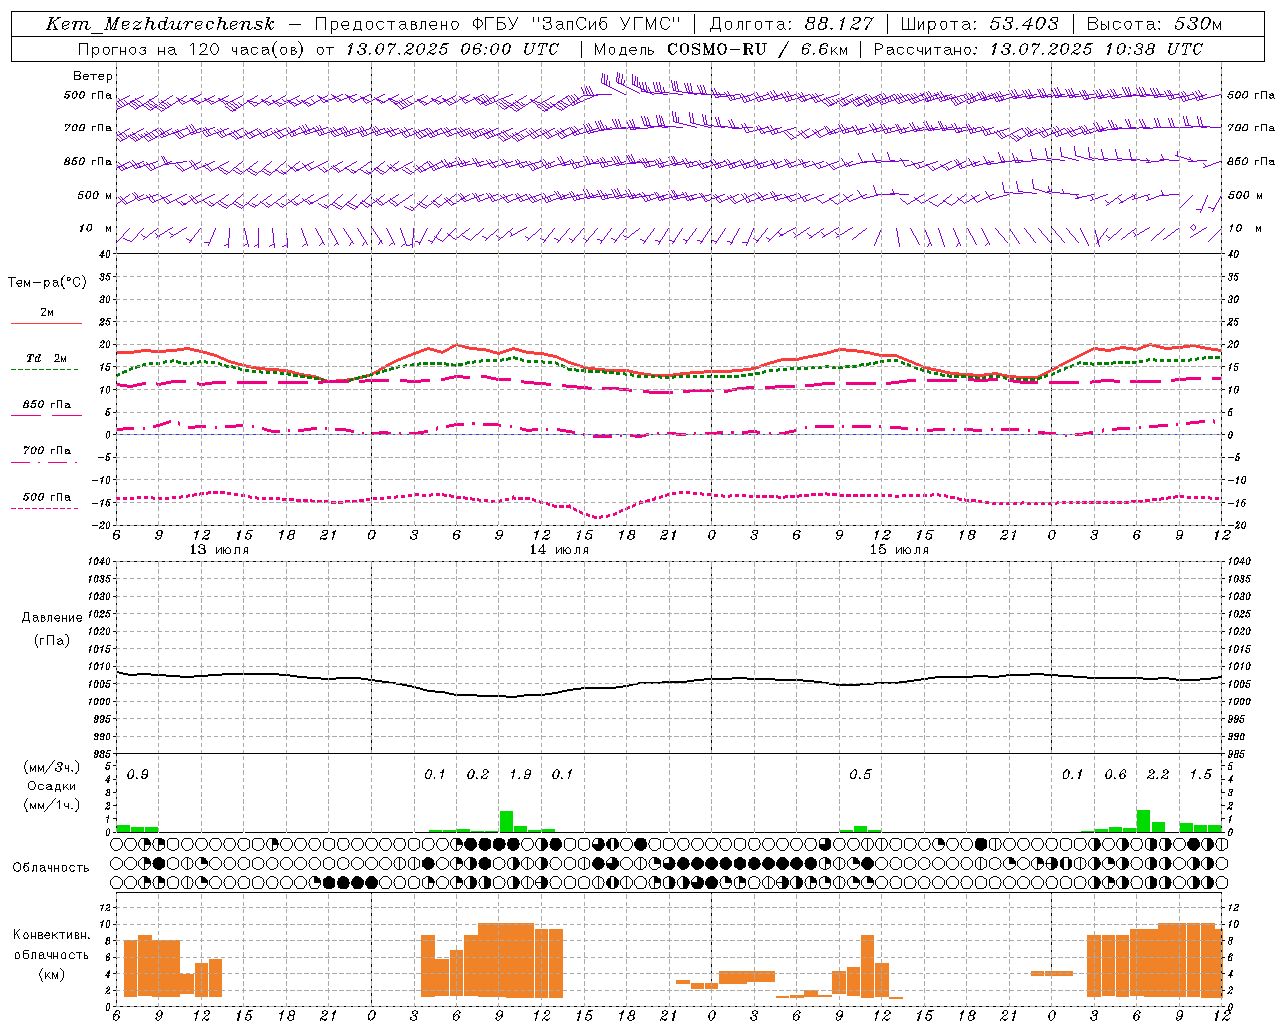Click the Осадки precipitation label

(52, 786)
